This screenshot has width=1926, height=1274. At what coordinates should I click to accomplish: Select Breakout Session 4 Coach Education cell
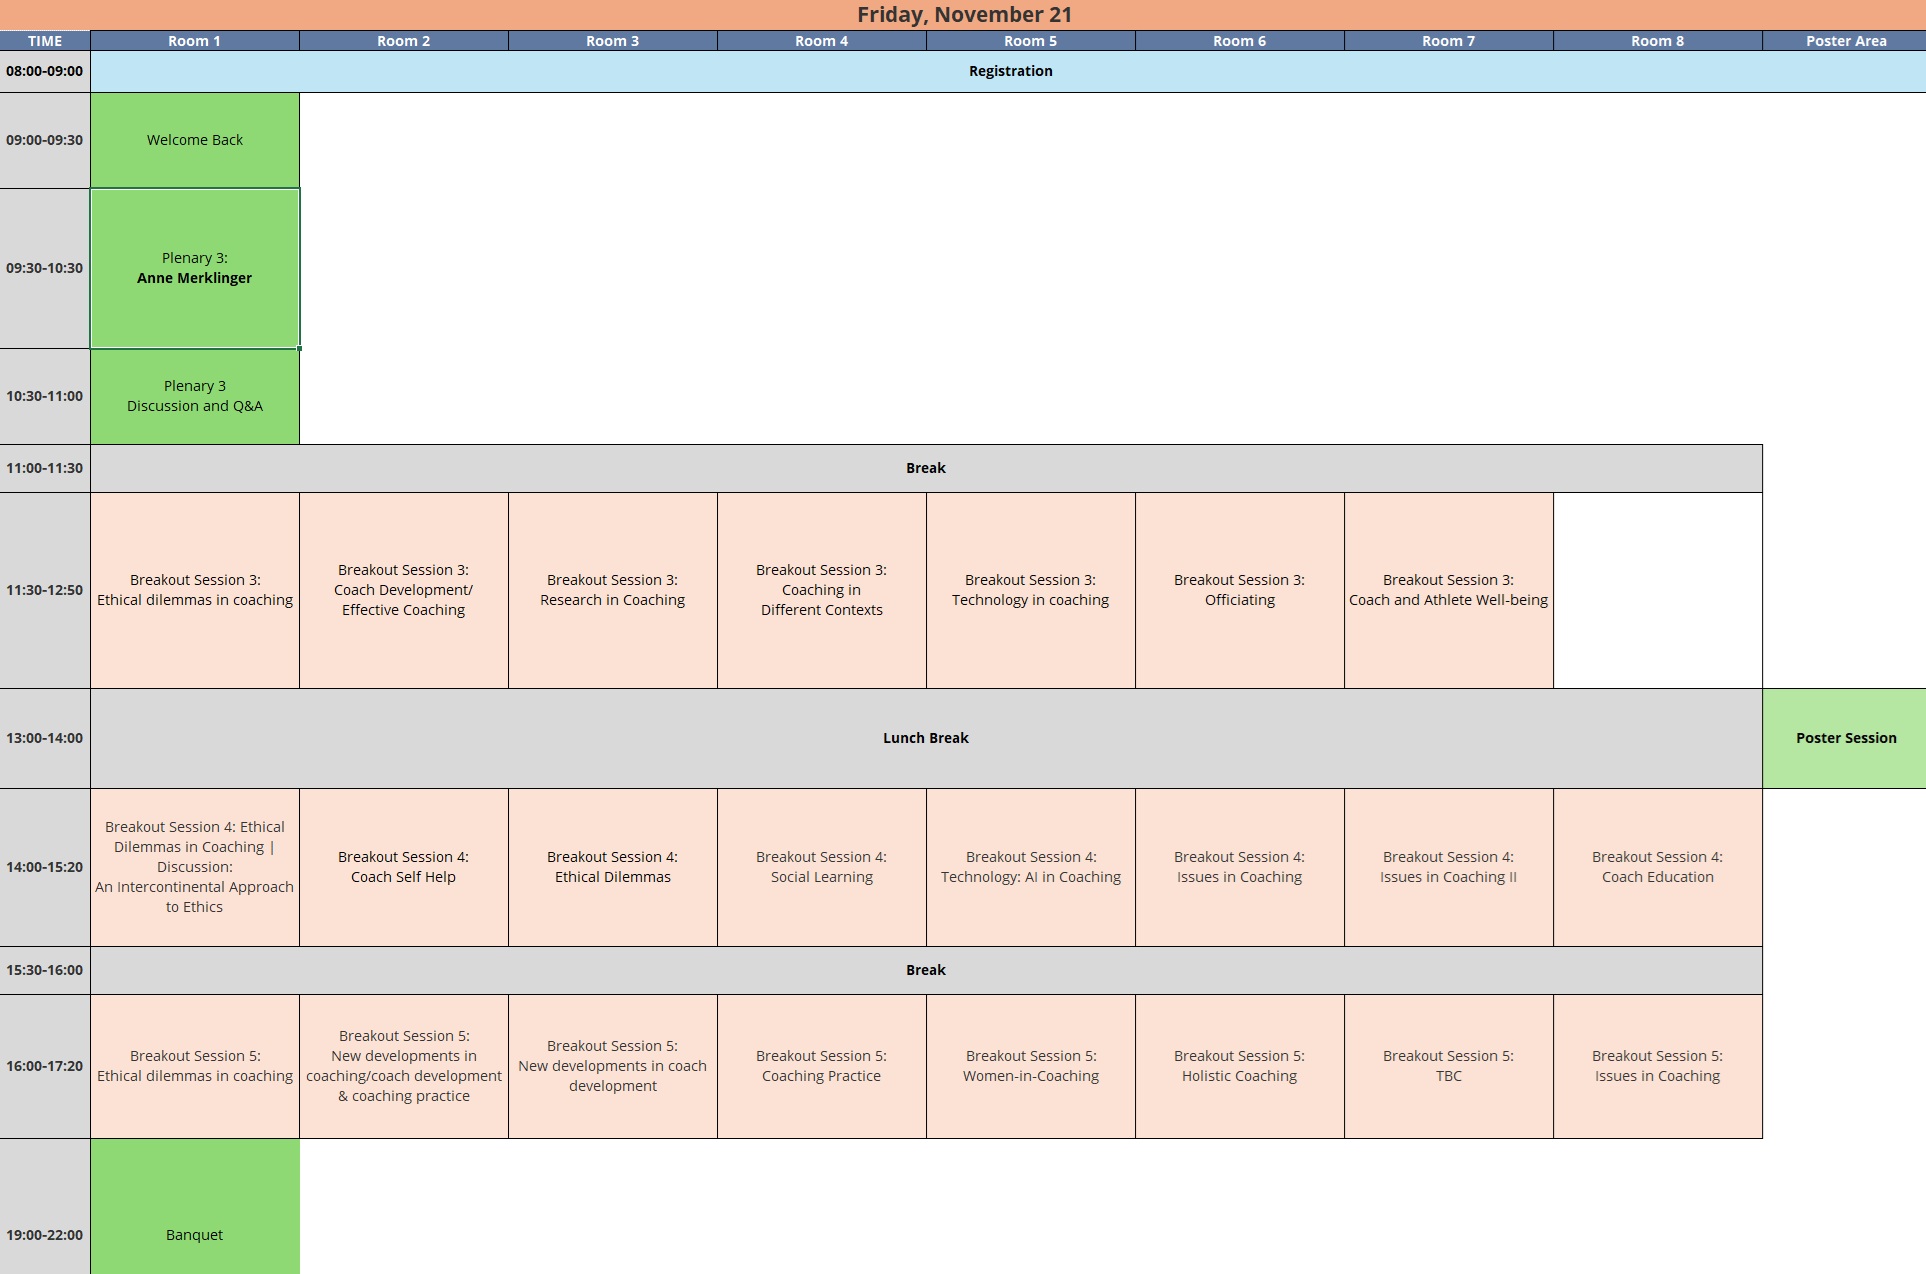coord(1657,867)
